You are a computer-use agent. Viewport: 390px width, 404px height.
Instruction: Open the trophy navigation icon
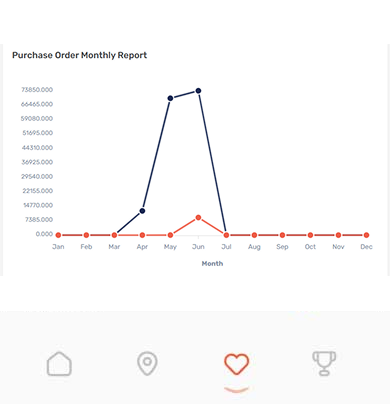tap(324, 363)
